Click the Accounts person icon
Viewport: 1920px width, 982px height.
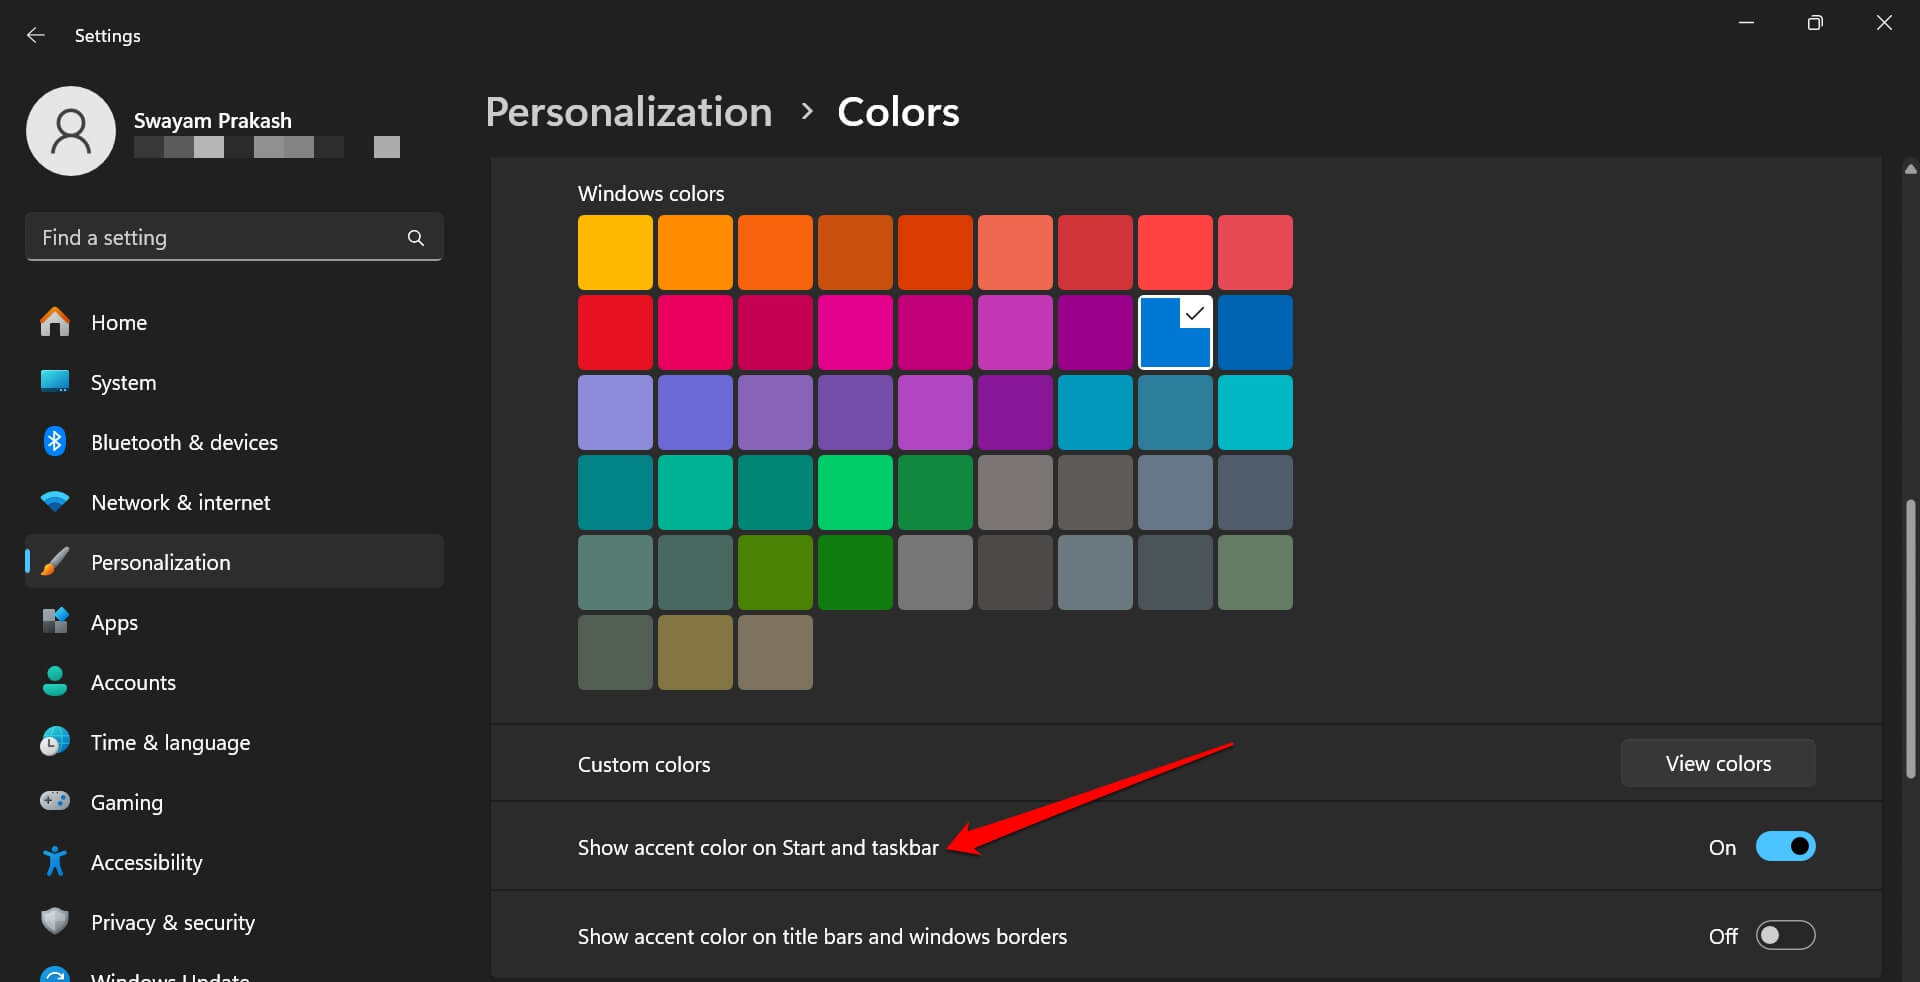coord(55,681)
